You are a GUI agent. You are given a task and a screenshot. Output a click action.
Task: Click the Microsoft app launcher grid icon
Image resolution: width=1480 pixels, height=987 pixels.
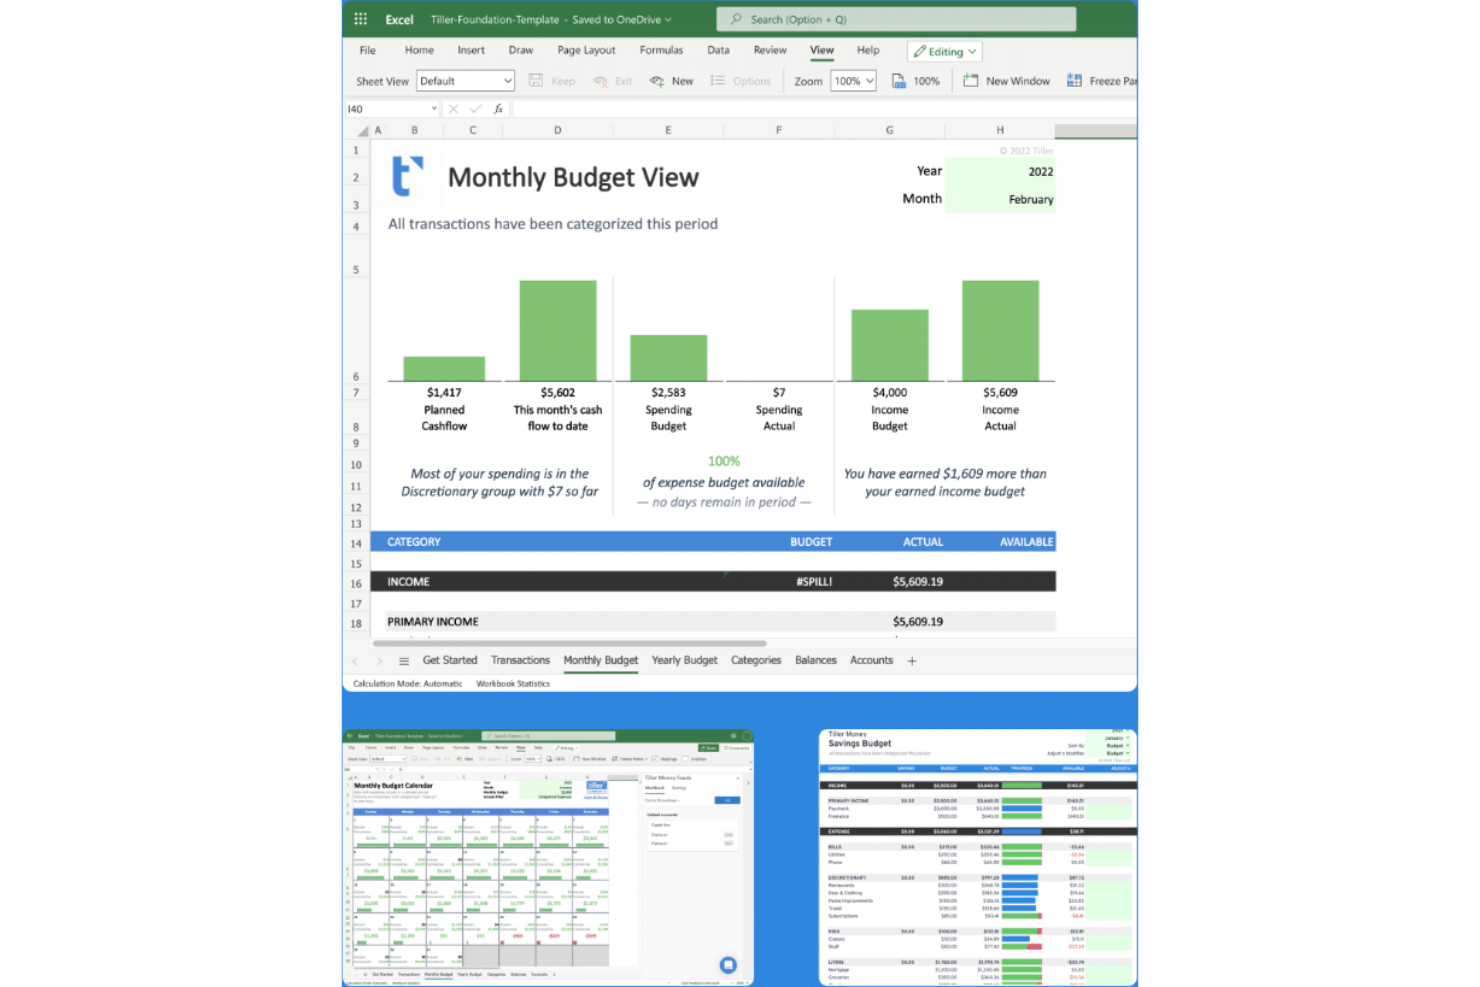point(358,18)
